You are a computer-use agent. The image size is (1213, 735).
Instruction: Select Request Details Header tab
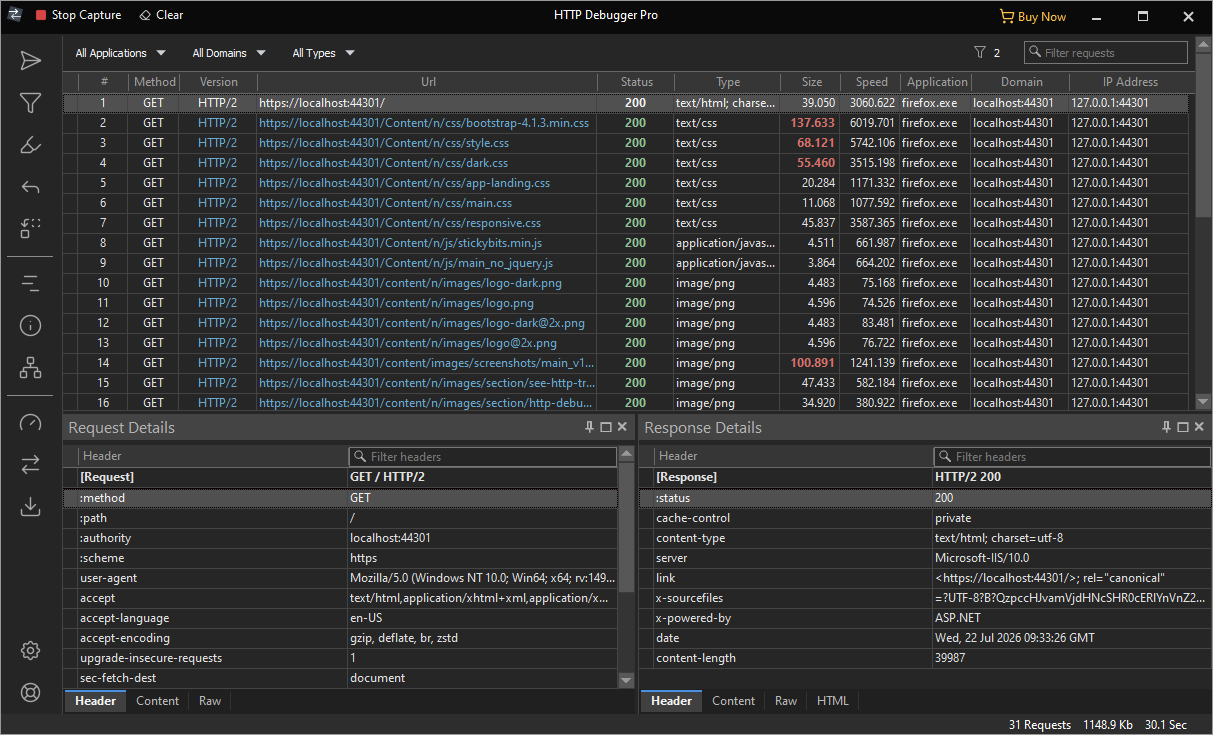96,701
